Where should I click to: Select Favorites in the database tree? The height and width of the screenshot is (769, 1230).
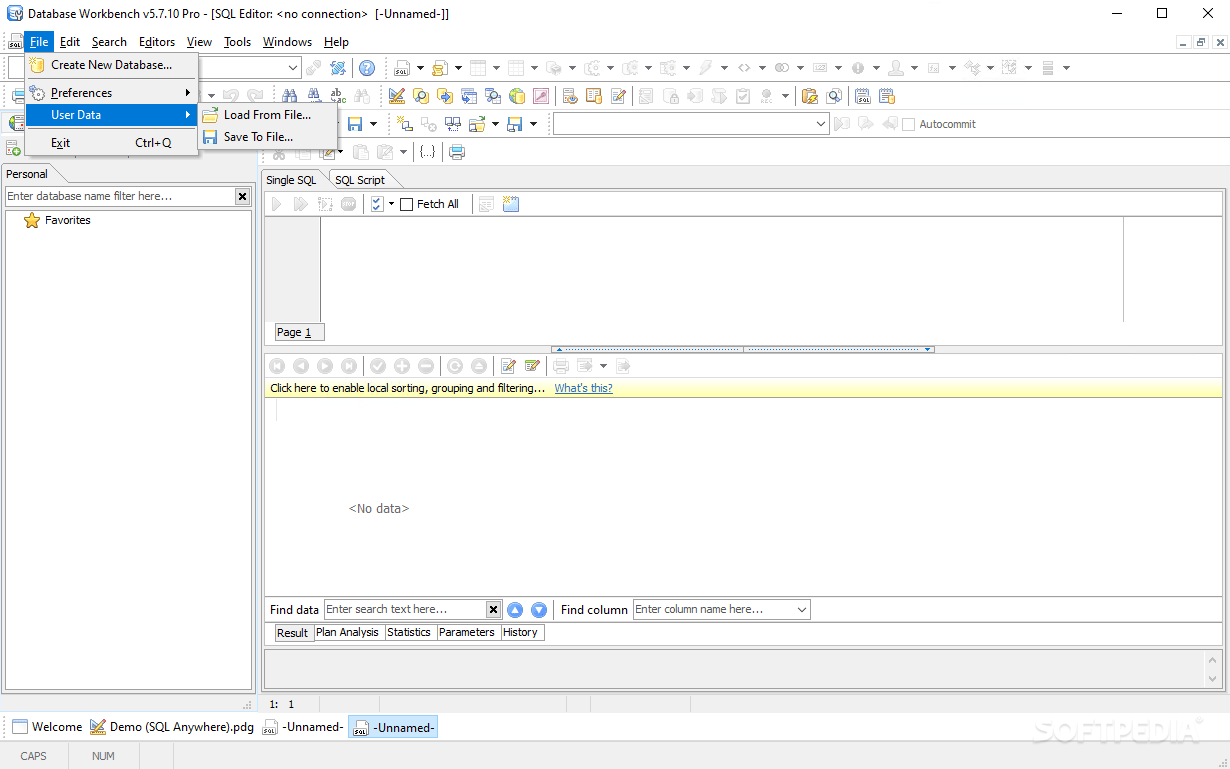[x=68, y=220]
